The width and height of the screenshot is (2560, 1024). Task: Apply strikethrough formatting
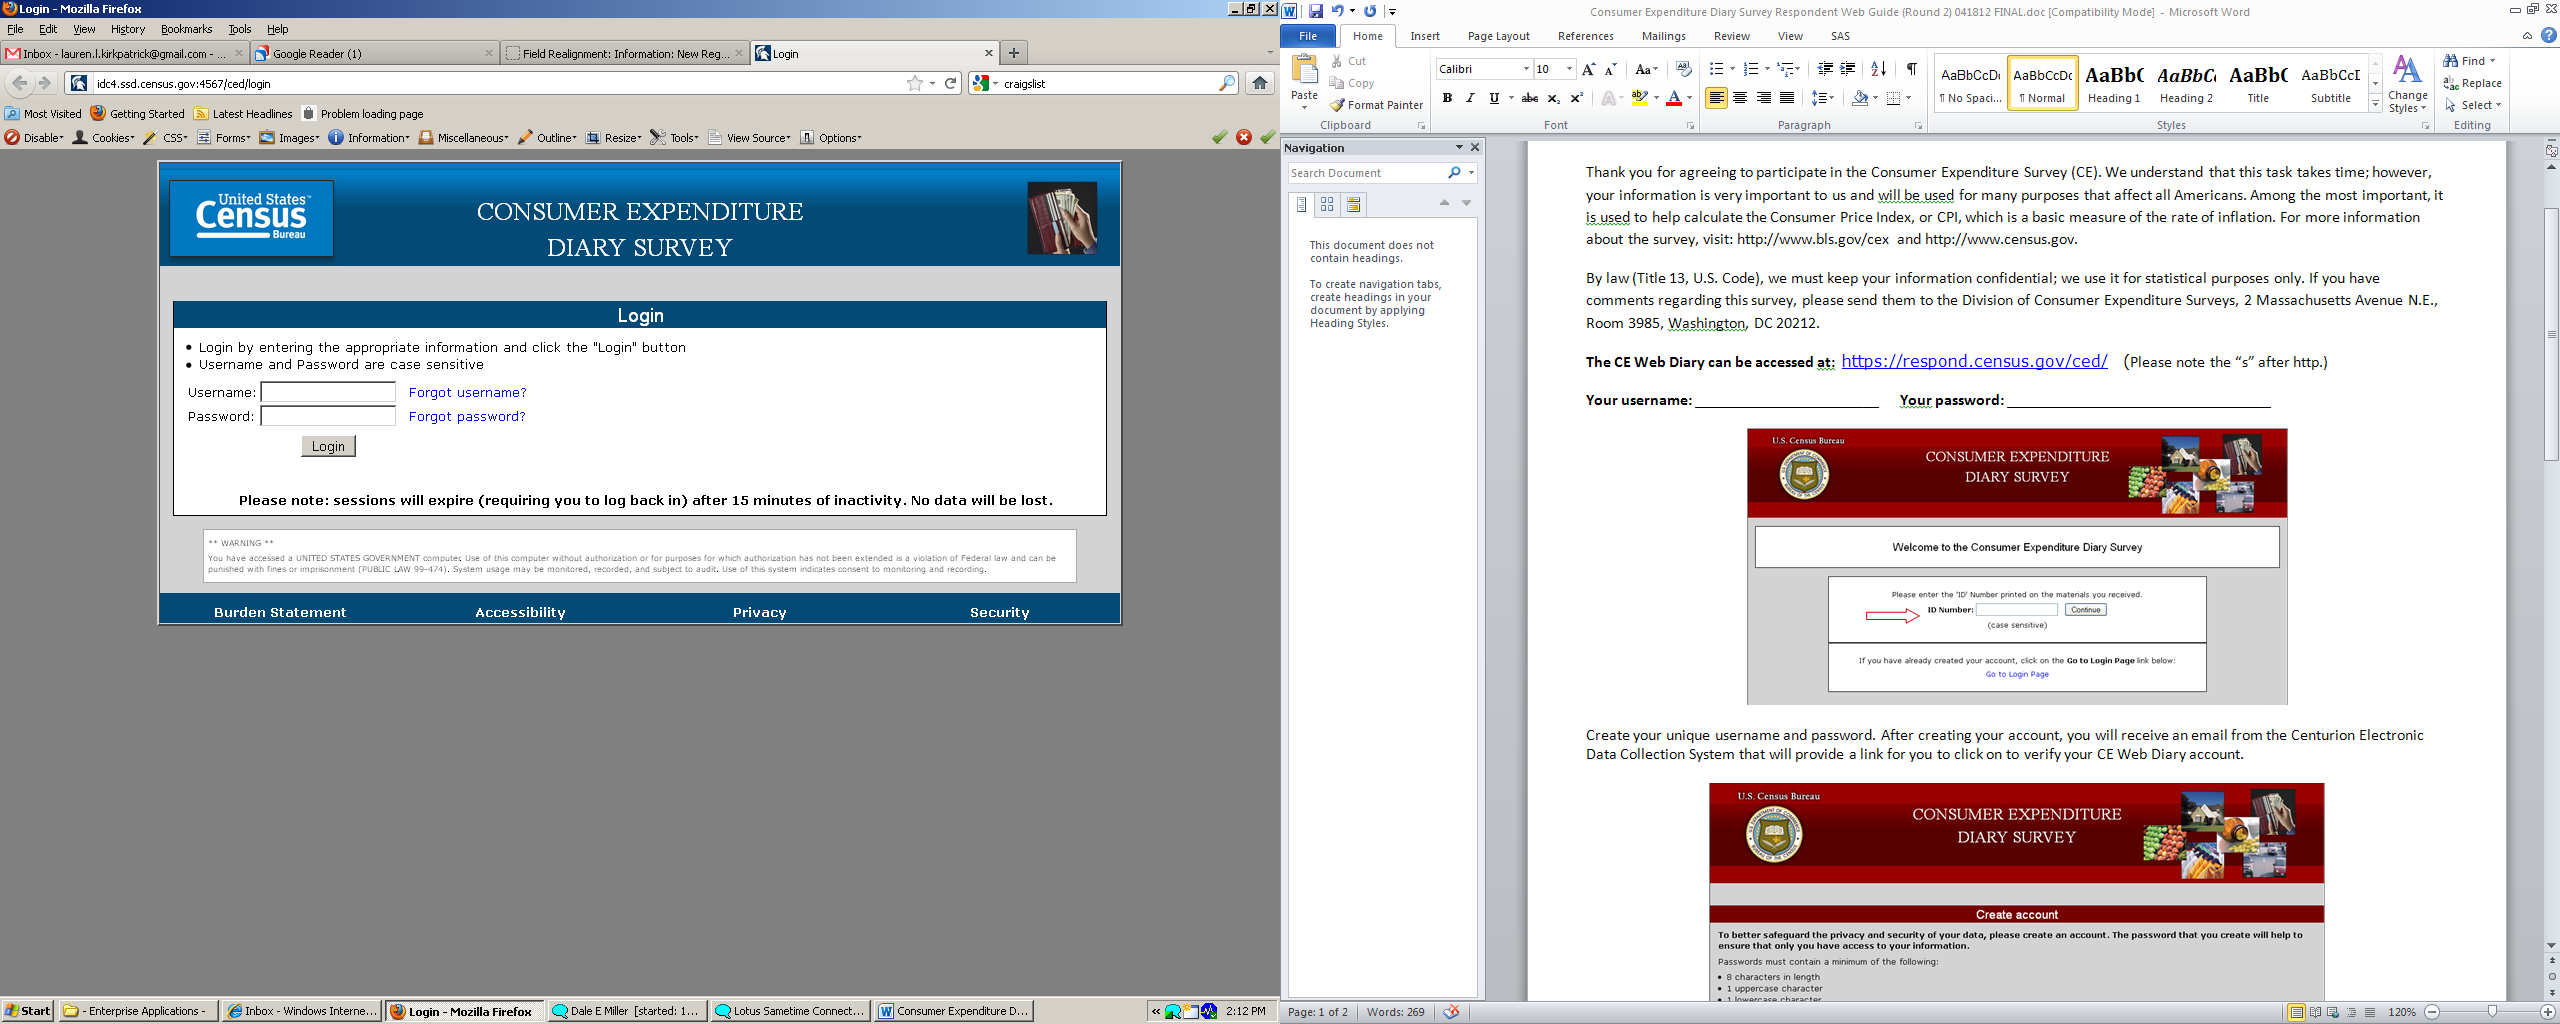point(1529,98)
